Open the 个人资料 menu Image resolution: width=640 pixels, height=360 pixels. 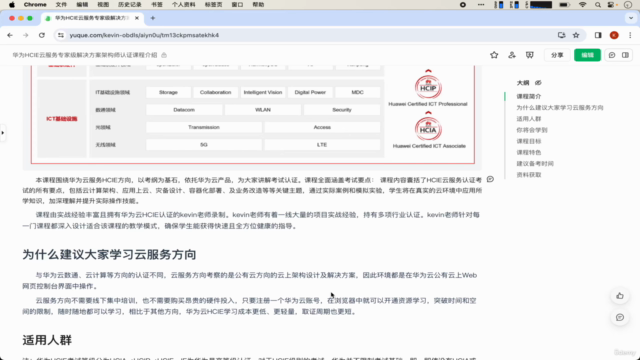184,4
